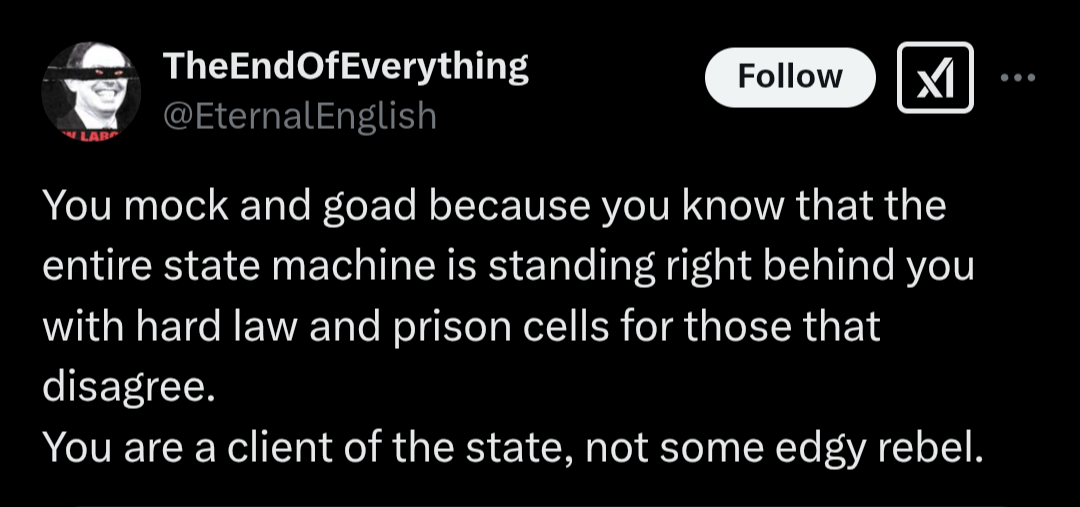Open the profile picture of TheEndOfEverything
This screenshot has width=1080, height=507.
click(x=91, y=92)
